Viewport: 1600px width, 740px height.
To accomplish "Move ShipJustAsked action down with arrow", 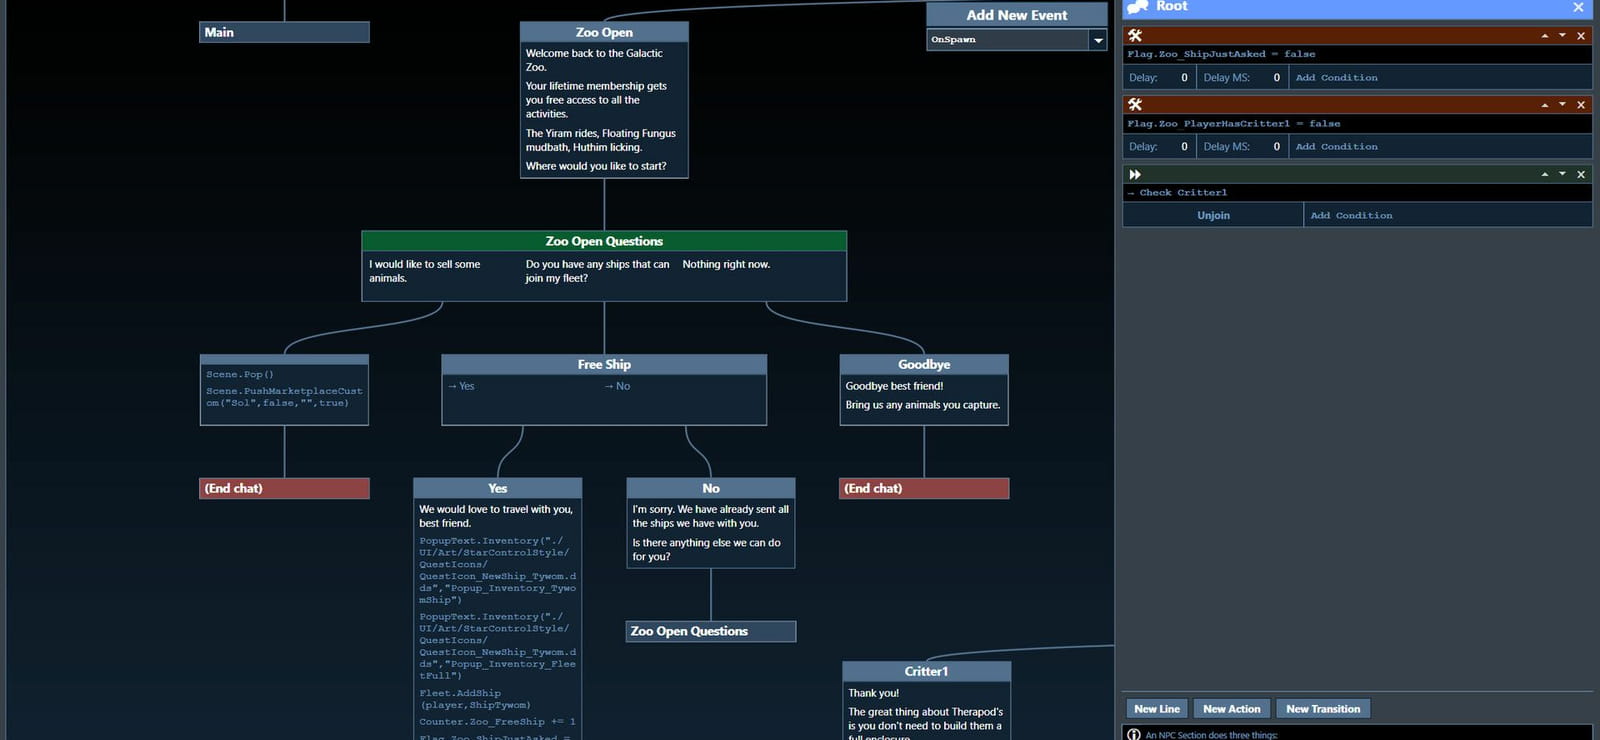I will pos(1562,35).
